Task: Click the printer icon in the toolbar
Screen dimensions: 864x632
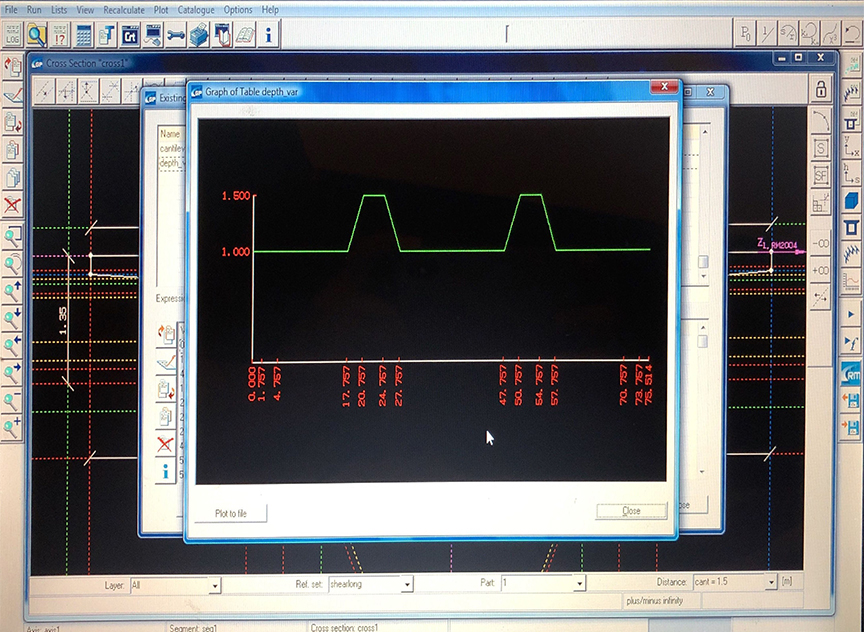Action: [197, 35]
